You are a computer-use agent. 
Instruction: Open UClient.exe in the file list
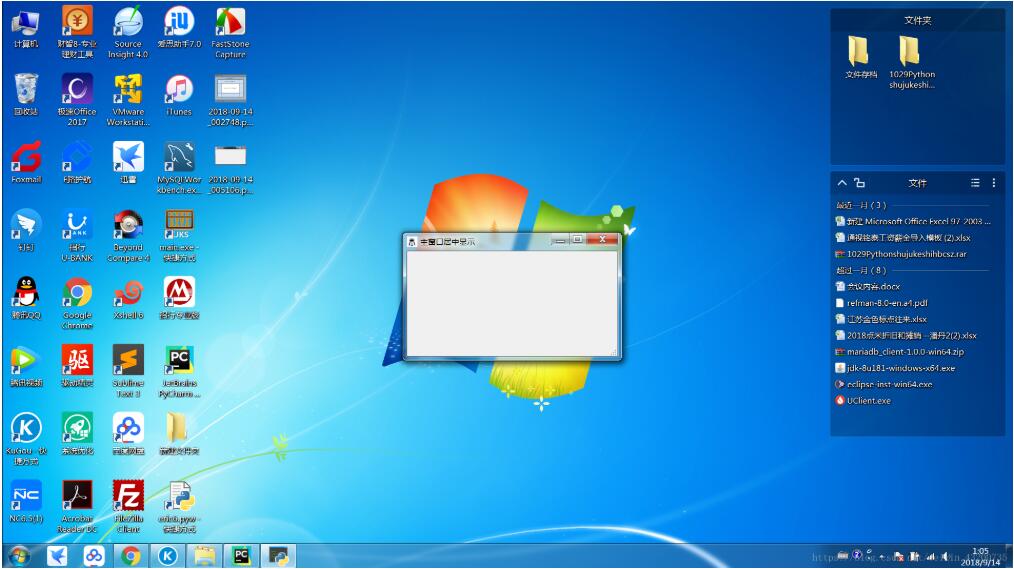tap(863, 400)
